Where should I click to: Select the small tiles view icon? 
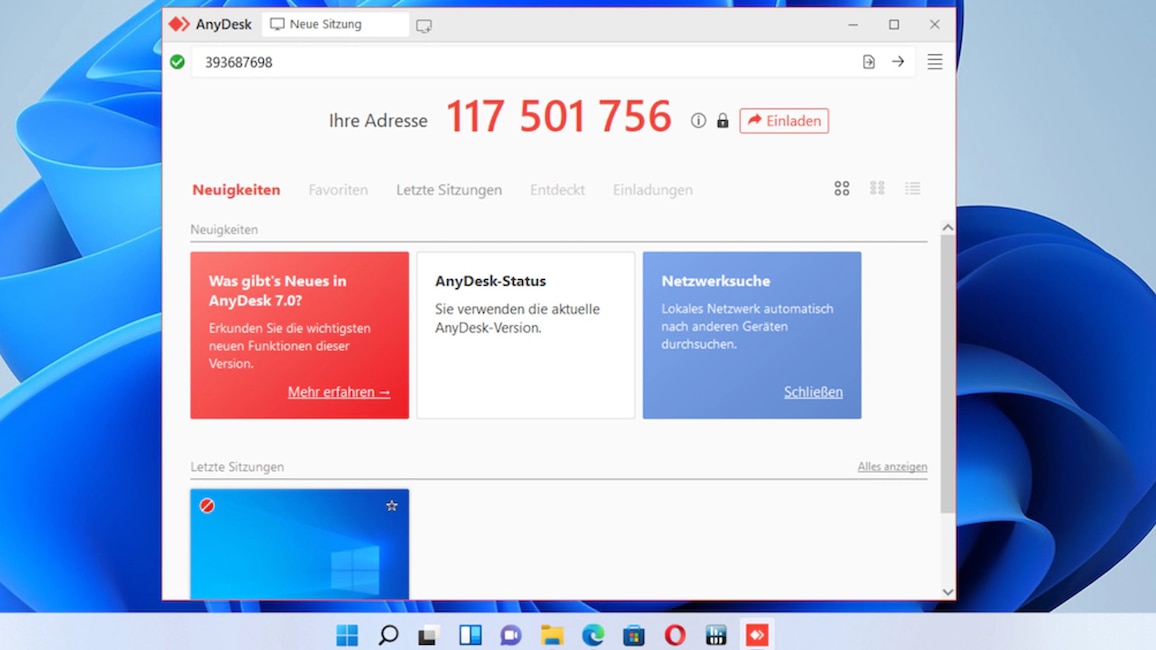[x=877, y=189]
